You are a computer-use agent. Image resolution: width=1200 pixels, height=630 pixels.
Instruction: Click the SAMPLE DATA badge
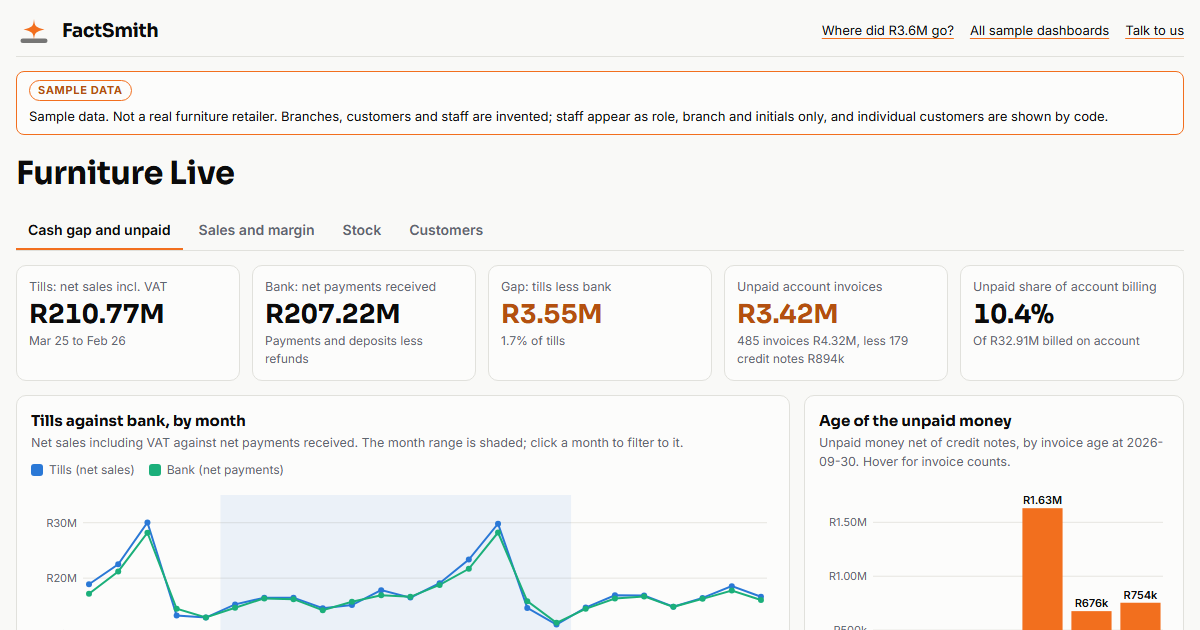coord(81,90)
